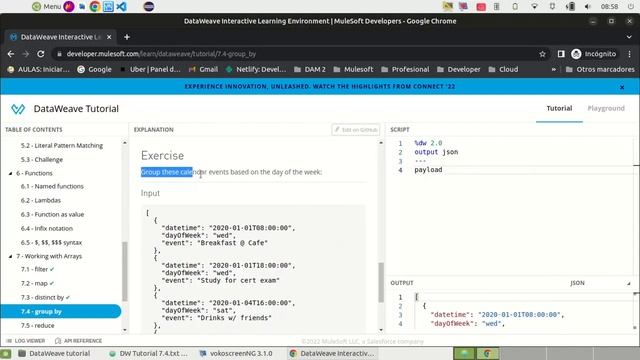The width and height of the screenshot is (640, 360).
Task: Open the Profesional bookmarks folder
Action: (x=405, y=69)
